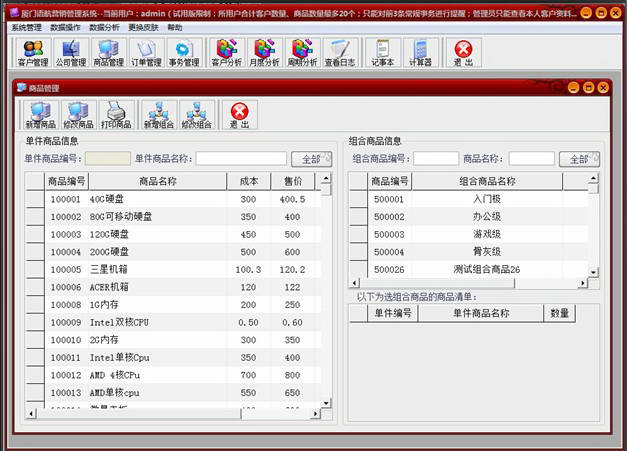This screenshot has width=627, height=451.
Task: Focus the 组合商品编号 input field
Action: pyautogui.click(x=436, y=159)
